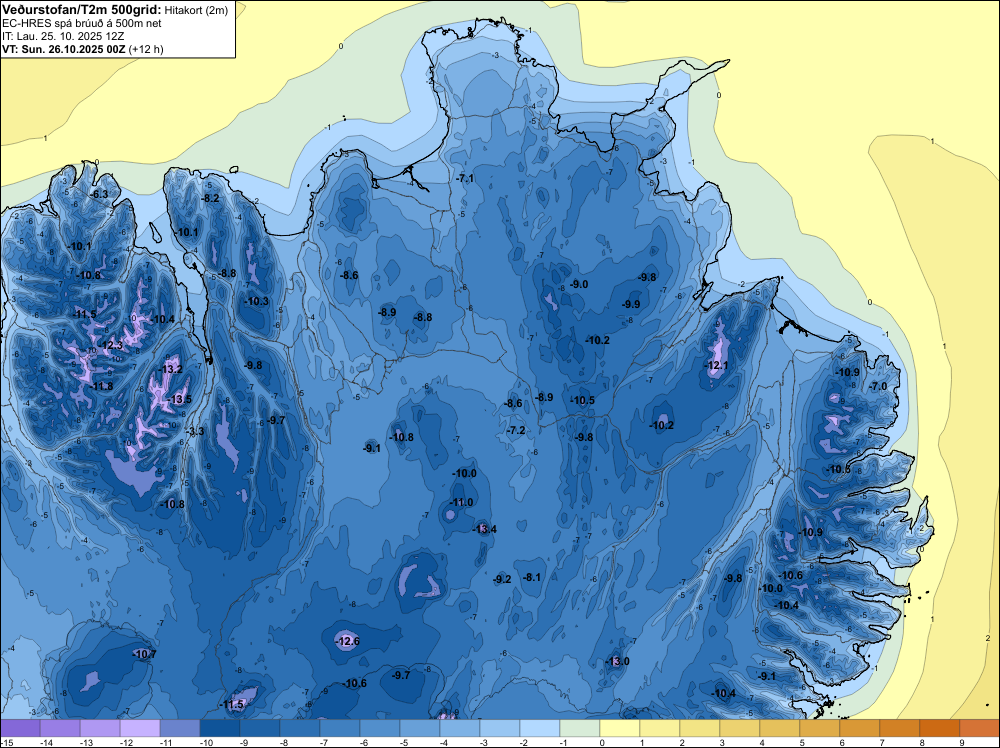This screenshot has width=1000, height=748.
Task: Click the title 'Veðurstofan/T2m 500grid:'
Action: click(x=82, y=10)
